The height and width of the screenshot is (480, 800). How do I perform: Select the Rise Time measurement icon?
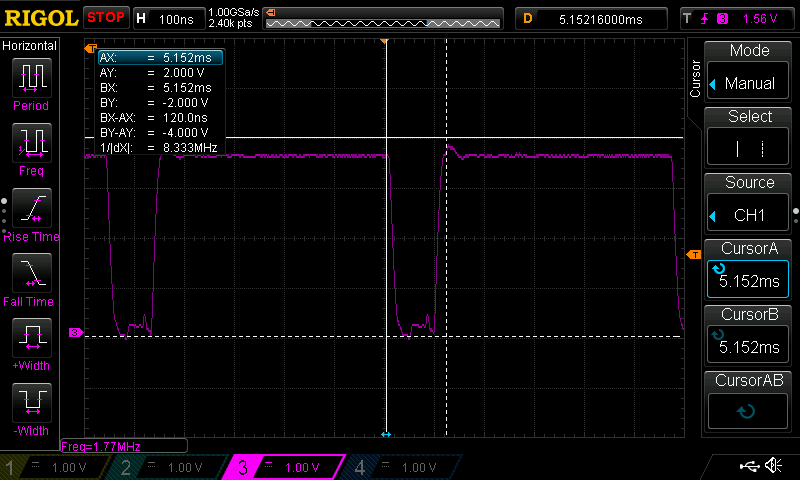32,208
